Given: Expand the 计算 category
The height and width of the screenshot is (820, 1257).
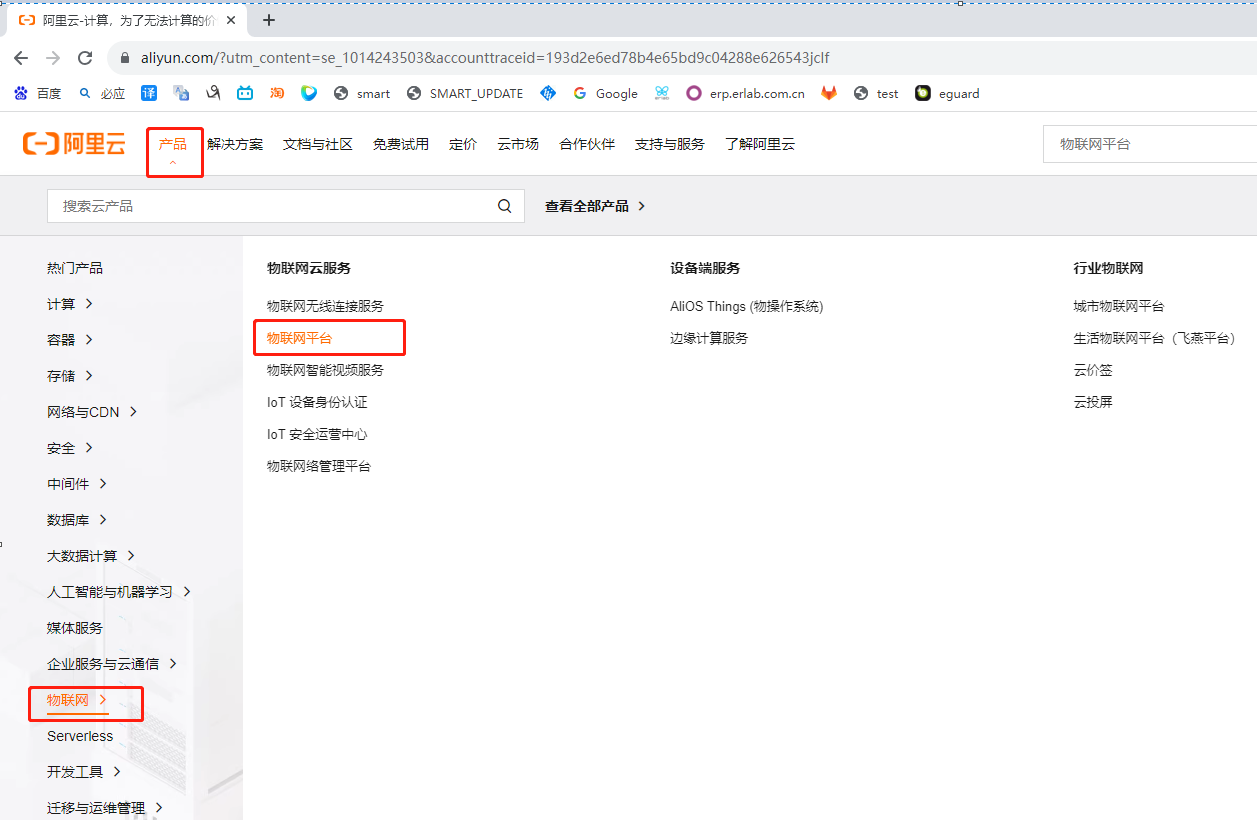Looking at the screenshot, I should coord(70,304).
